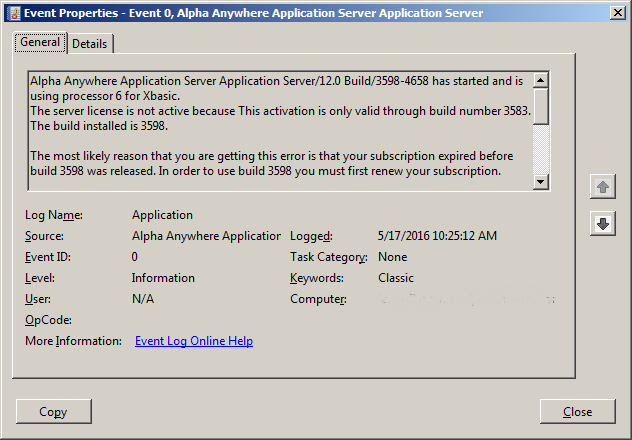This screenshot has width=632, height=440.
Task: Click the description box scrollbar thumb
Action: pyautogui.click(x=541, y=106)
